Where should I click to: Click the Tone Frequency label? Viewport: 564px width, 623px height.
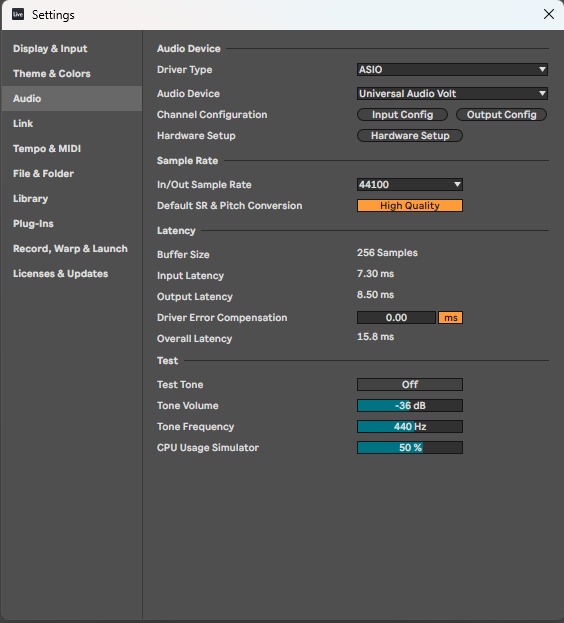[x=195, y=426]
